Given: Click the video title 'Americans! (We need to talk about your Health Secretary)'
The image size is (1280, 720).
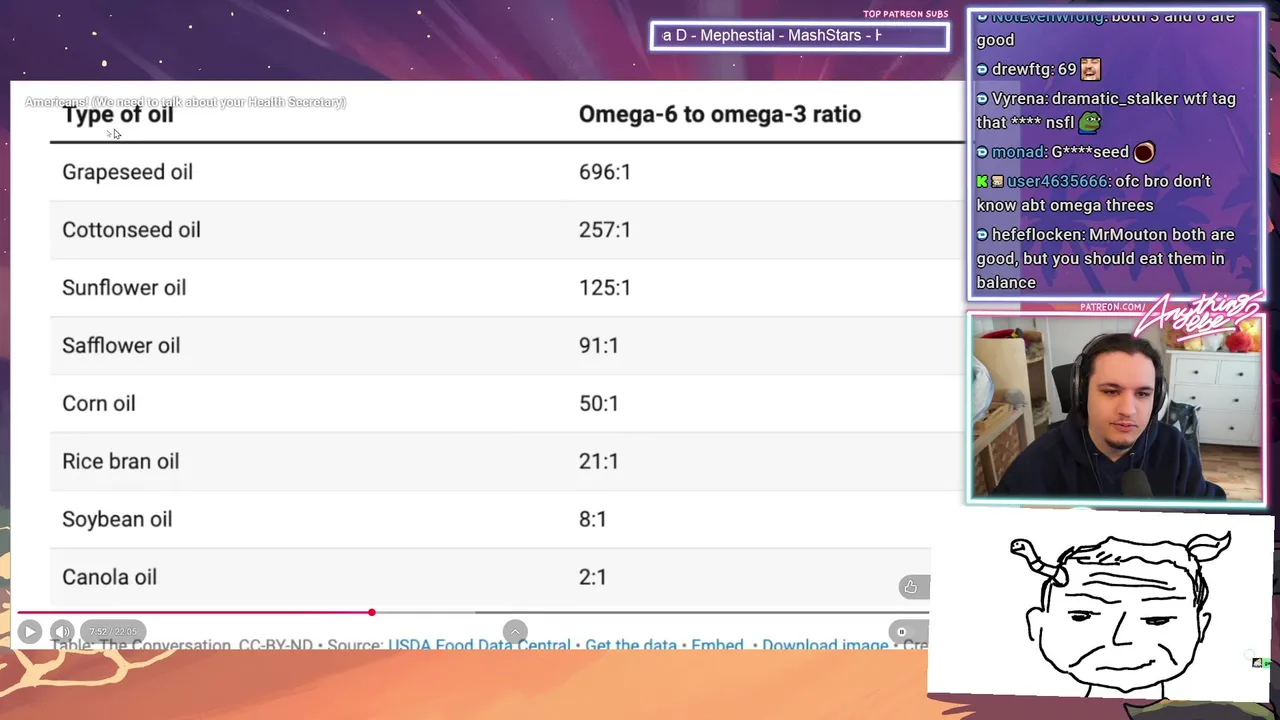Looking at the screenshot, I should pyautogui.click(x=185, y=102).
